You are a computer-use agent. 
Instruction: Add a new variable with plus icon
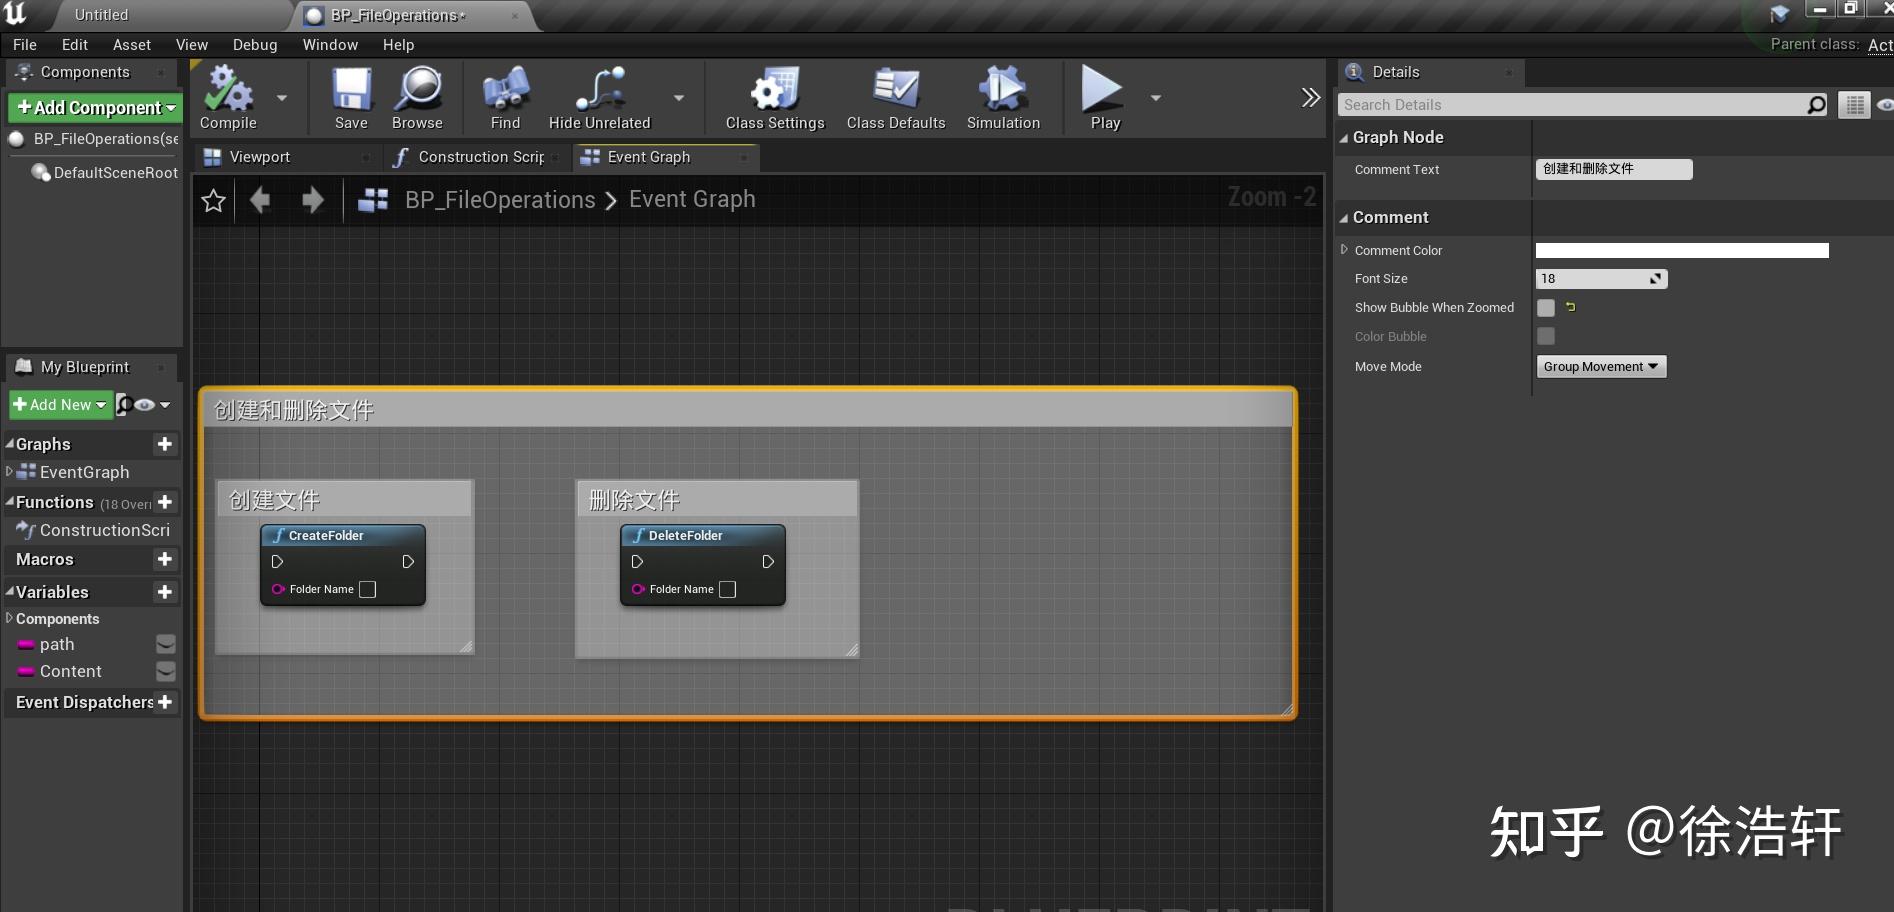165,592
